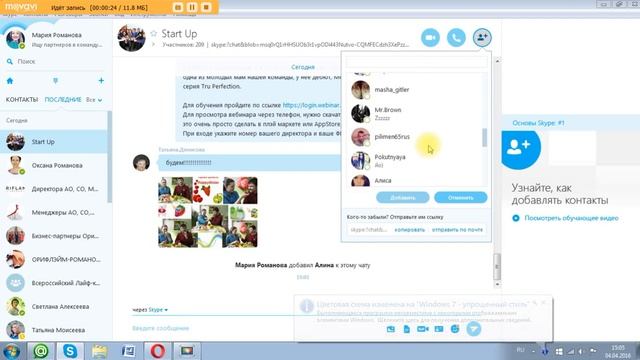Click the chat scrollbar up arrow
Image resolution: width=640 pixels, height=360 pixels.
click(x=497, y=61)
